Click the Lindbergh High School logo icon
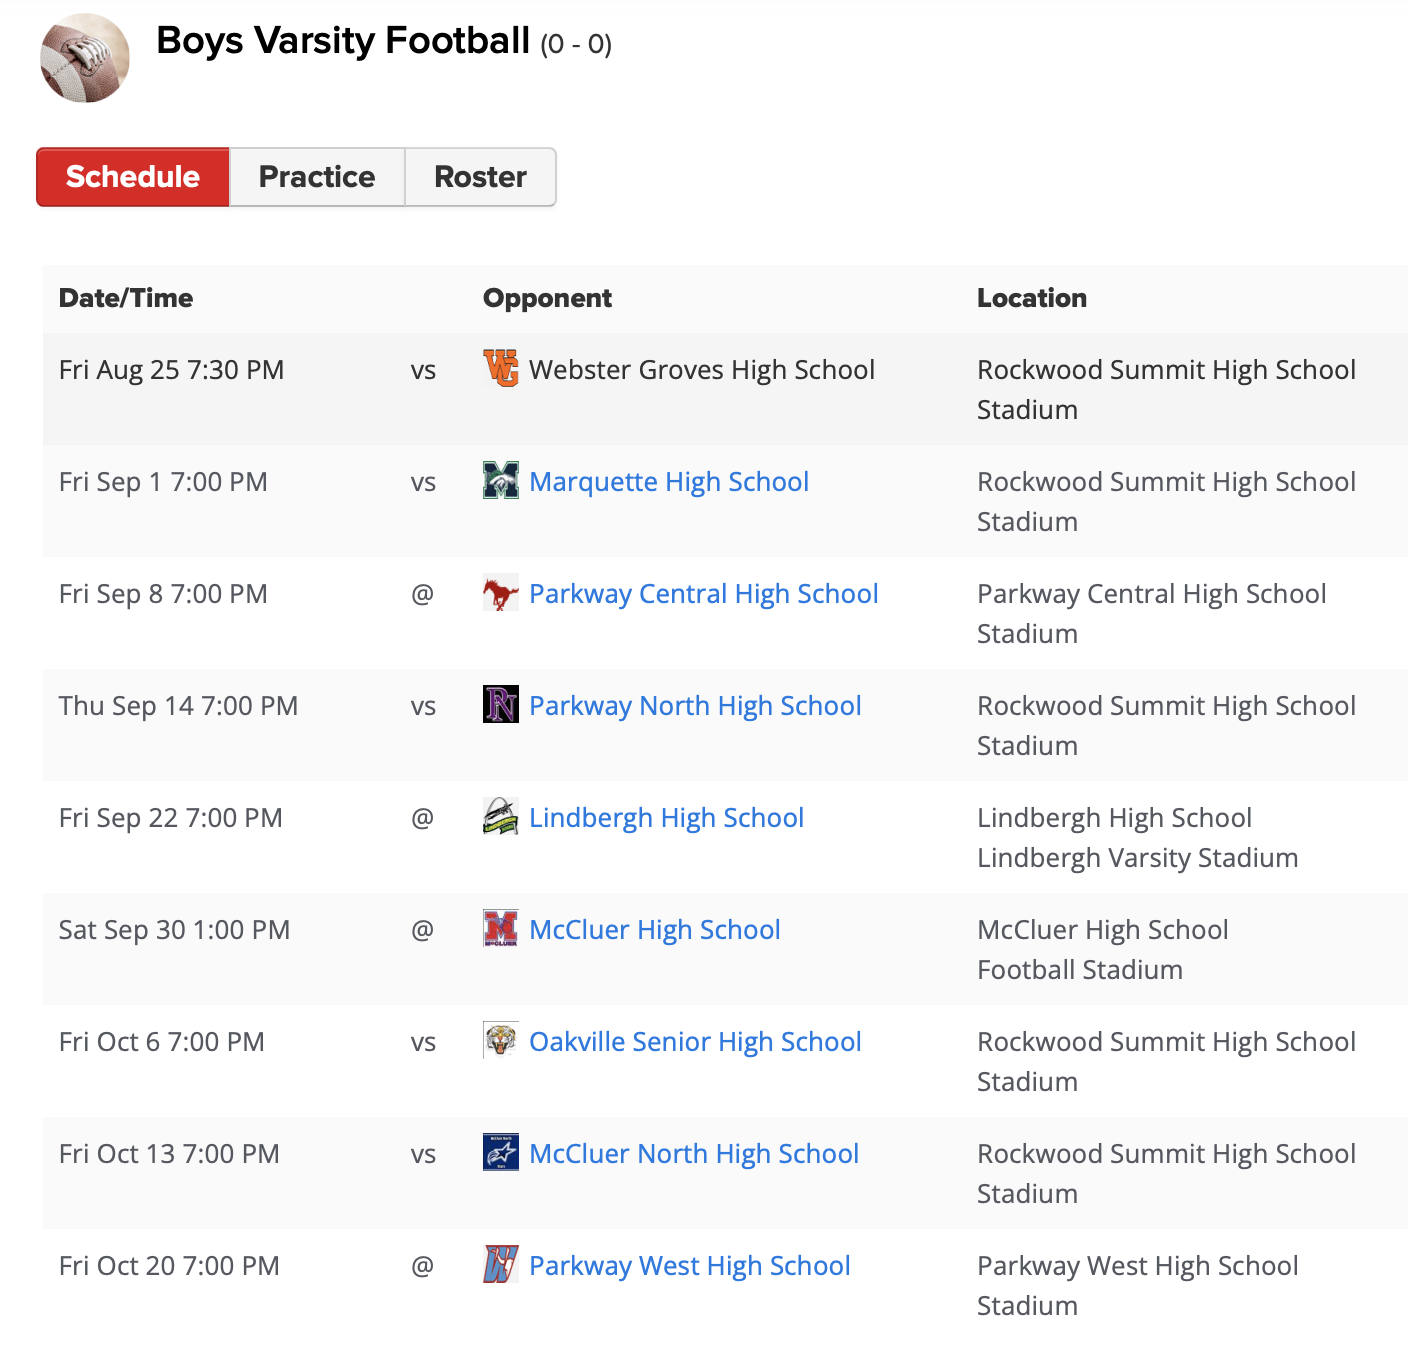Image resolution: width=1408 pixels, height=1350 pixels. pyautogui.click(x=501, y=817)
